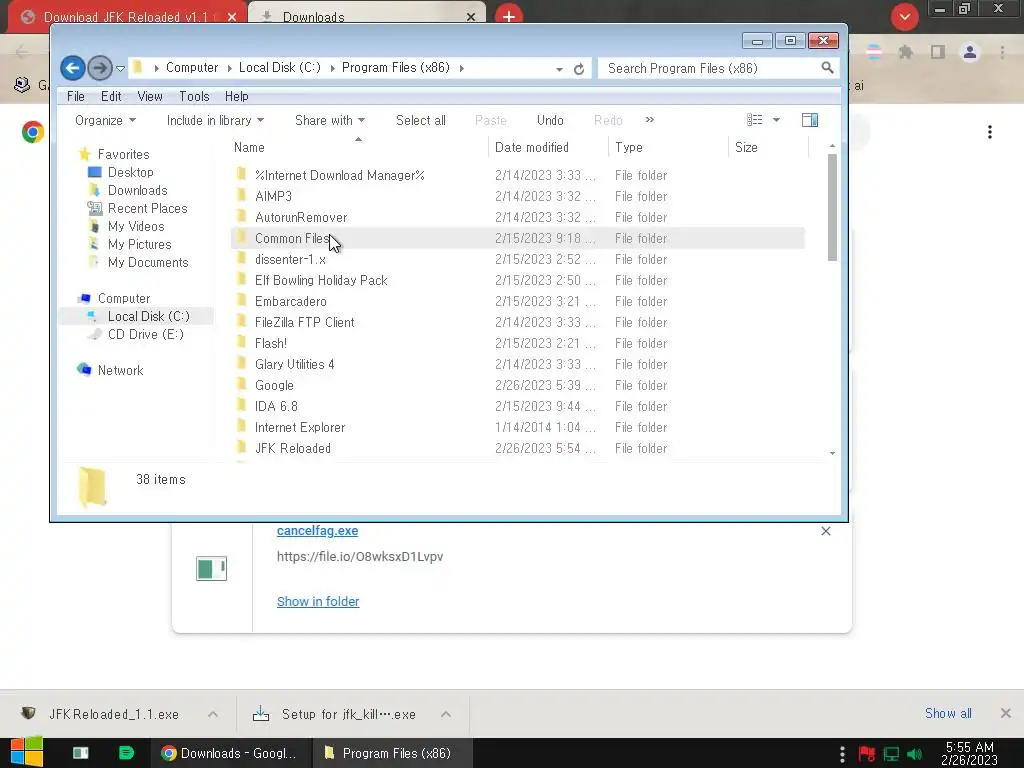Open the view options dropdown arrow

(776, 120)
